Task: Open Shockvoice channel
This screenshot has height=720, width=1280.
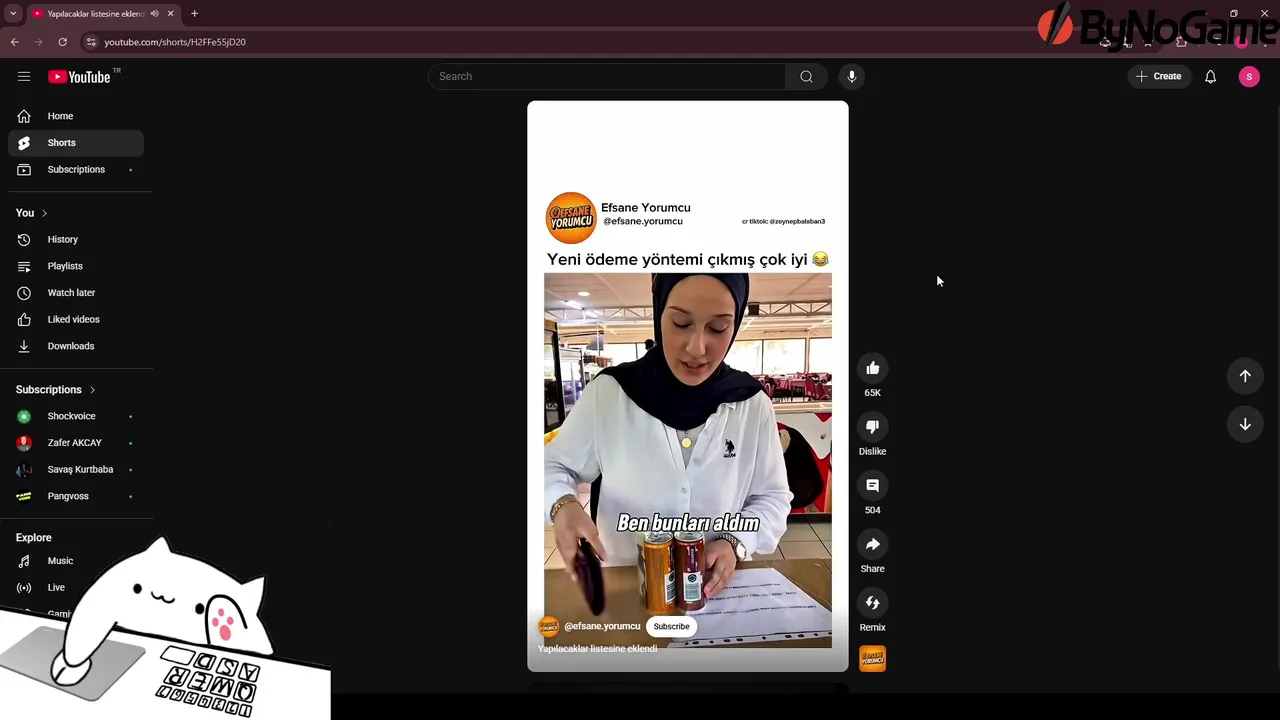Action: pos(76,416)
